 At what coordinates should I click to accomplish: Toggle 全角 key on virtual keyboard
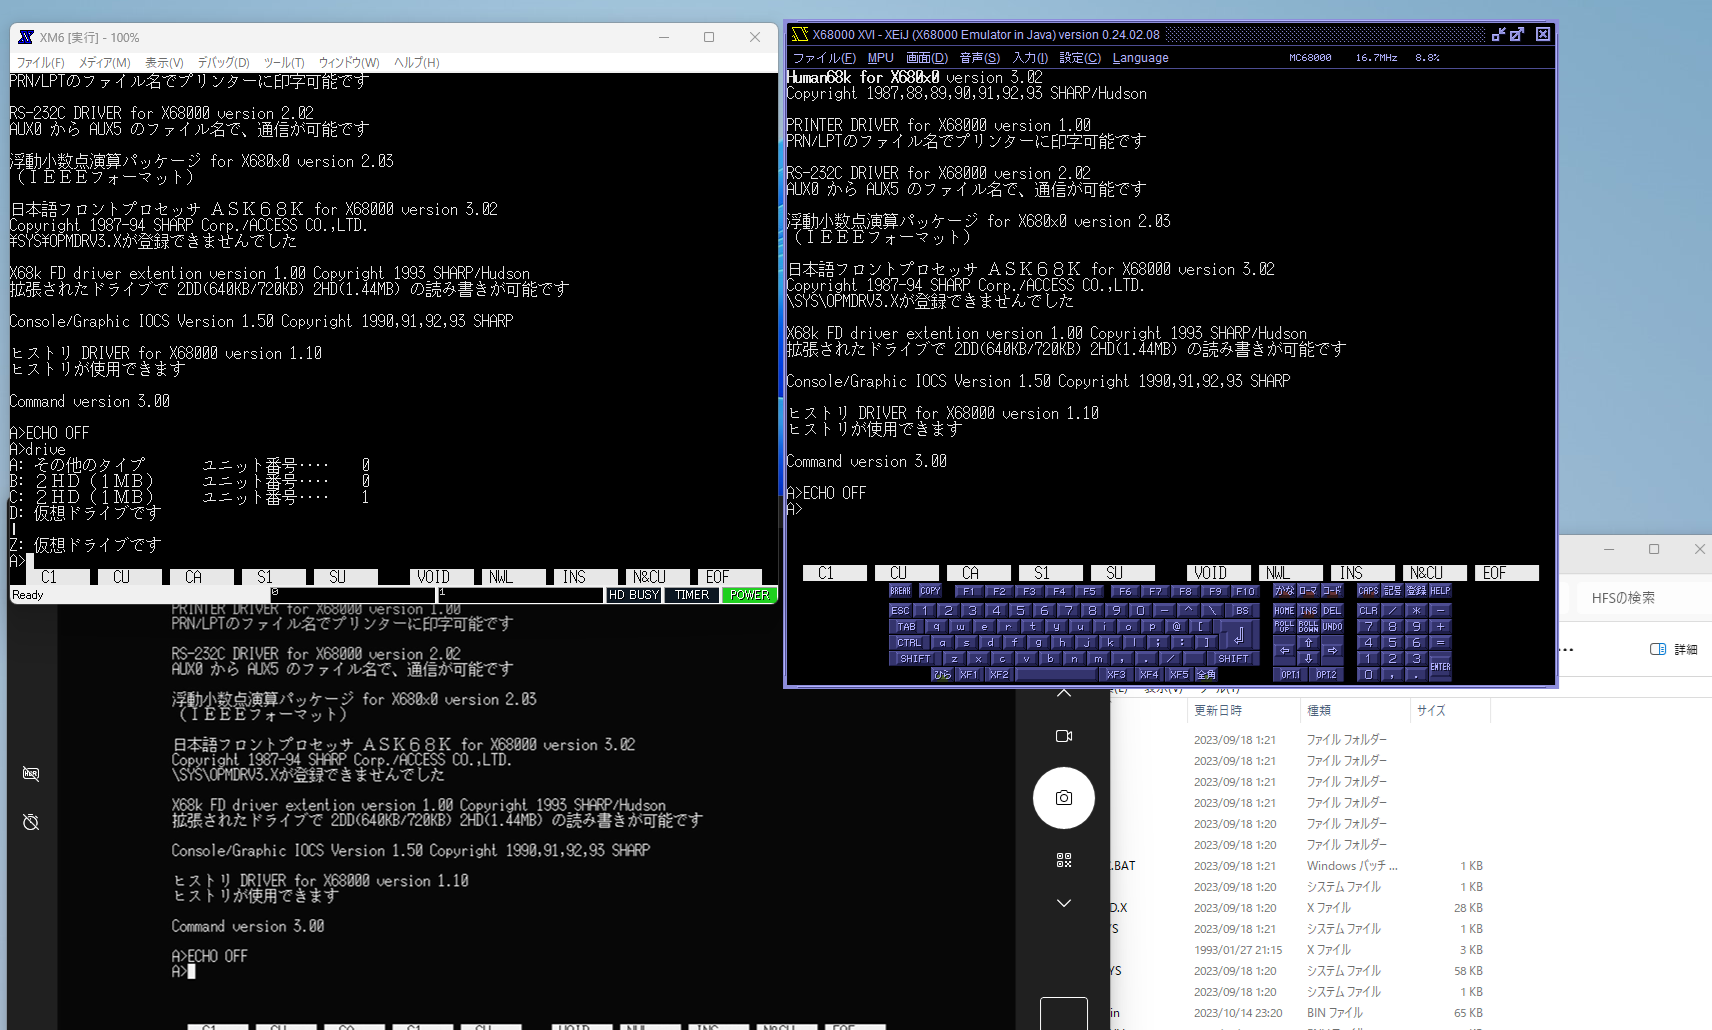click(x=1206, y=675)
